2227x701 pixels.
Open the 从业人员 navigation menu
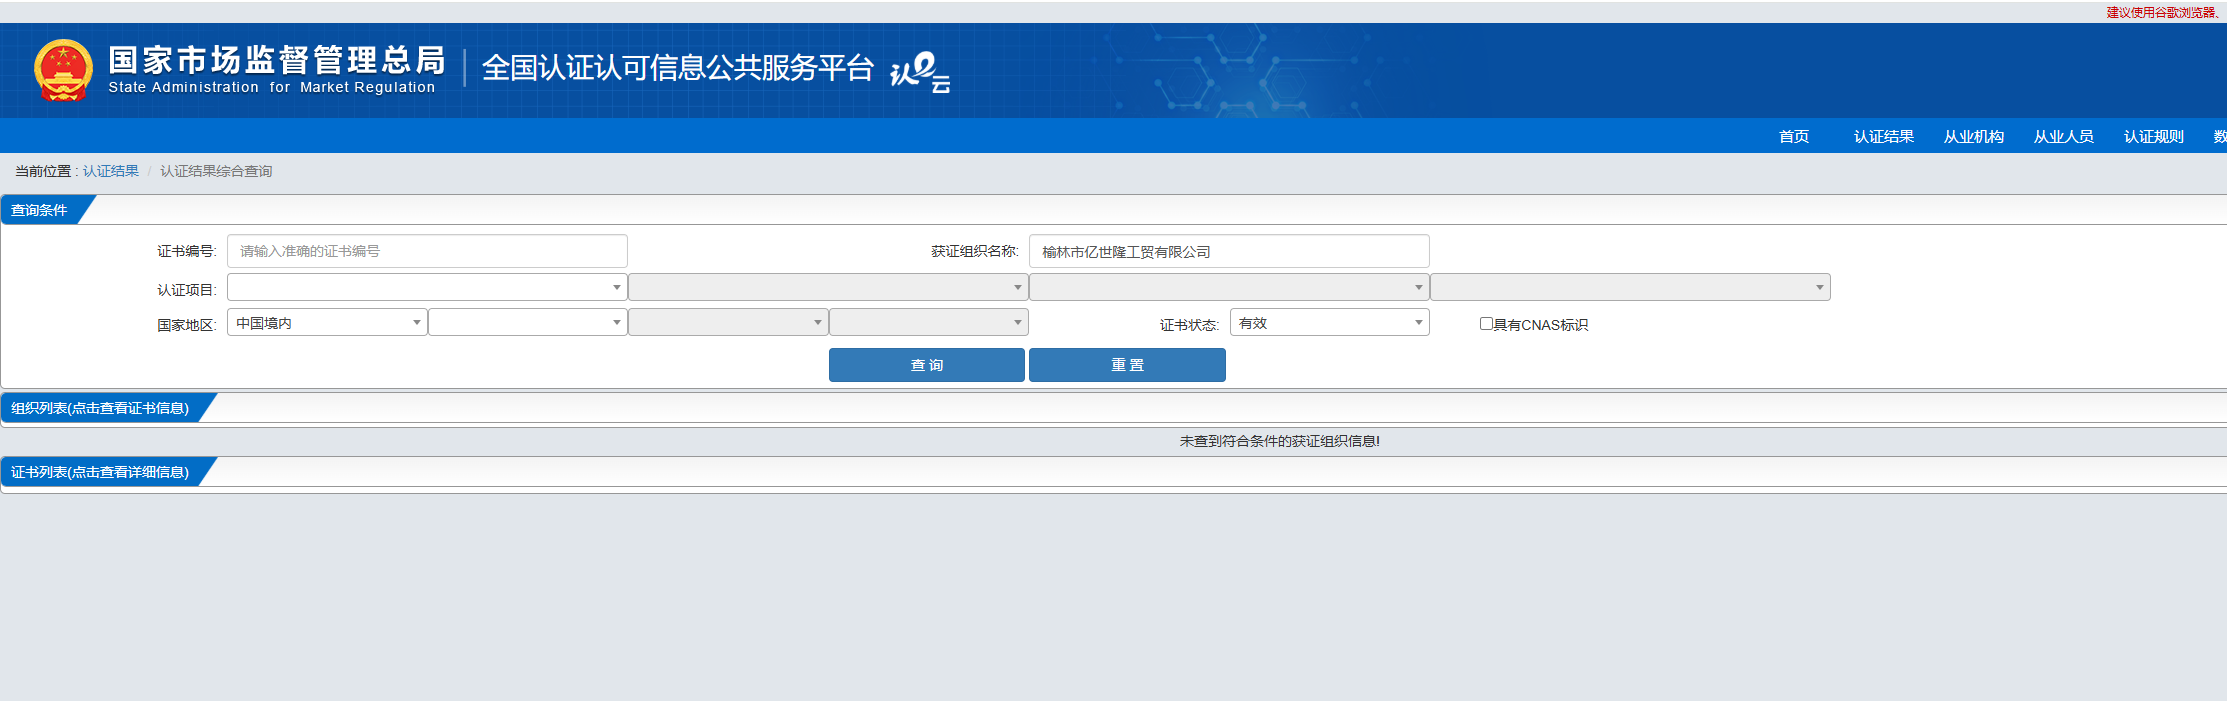[2064, 136]
